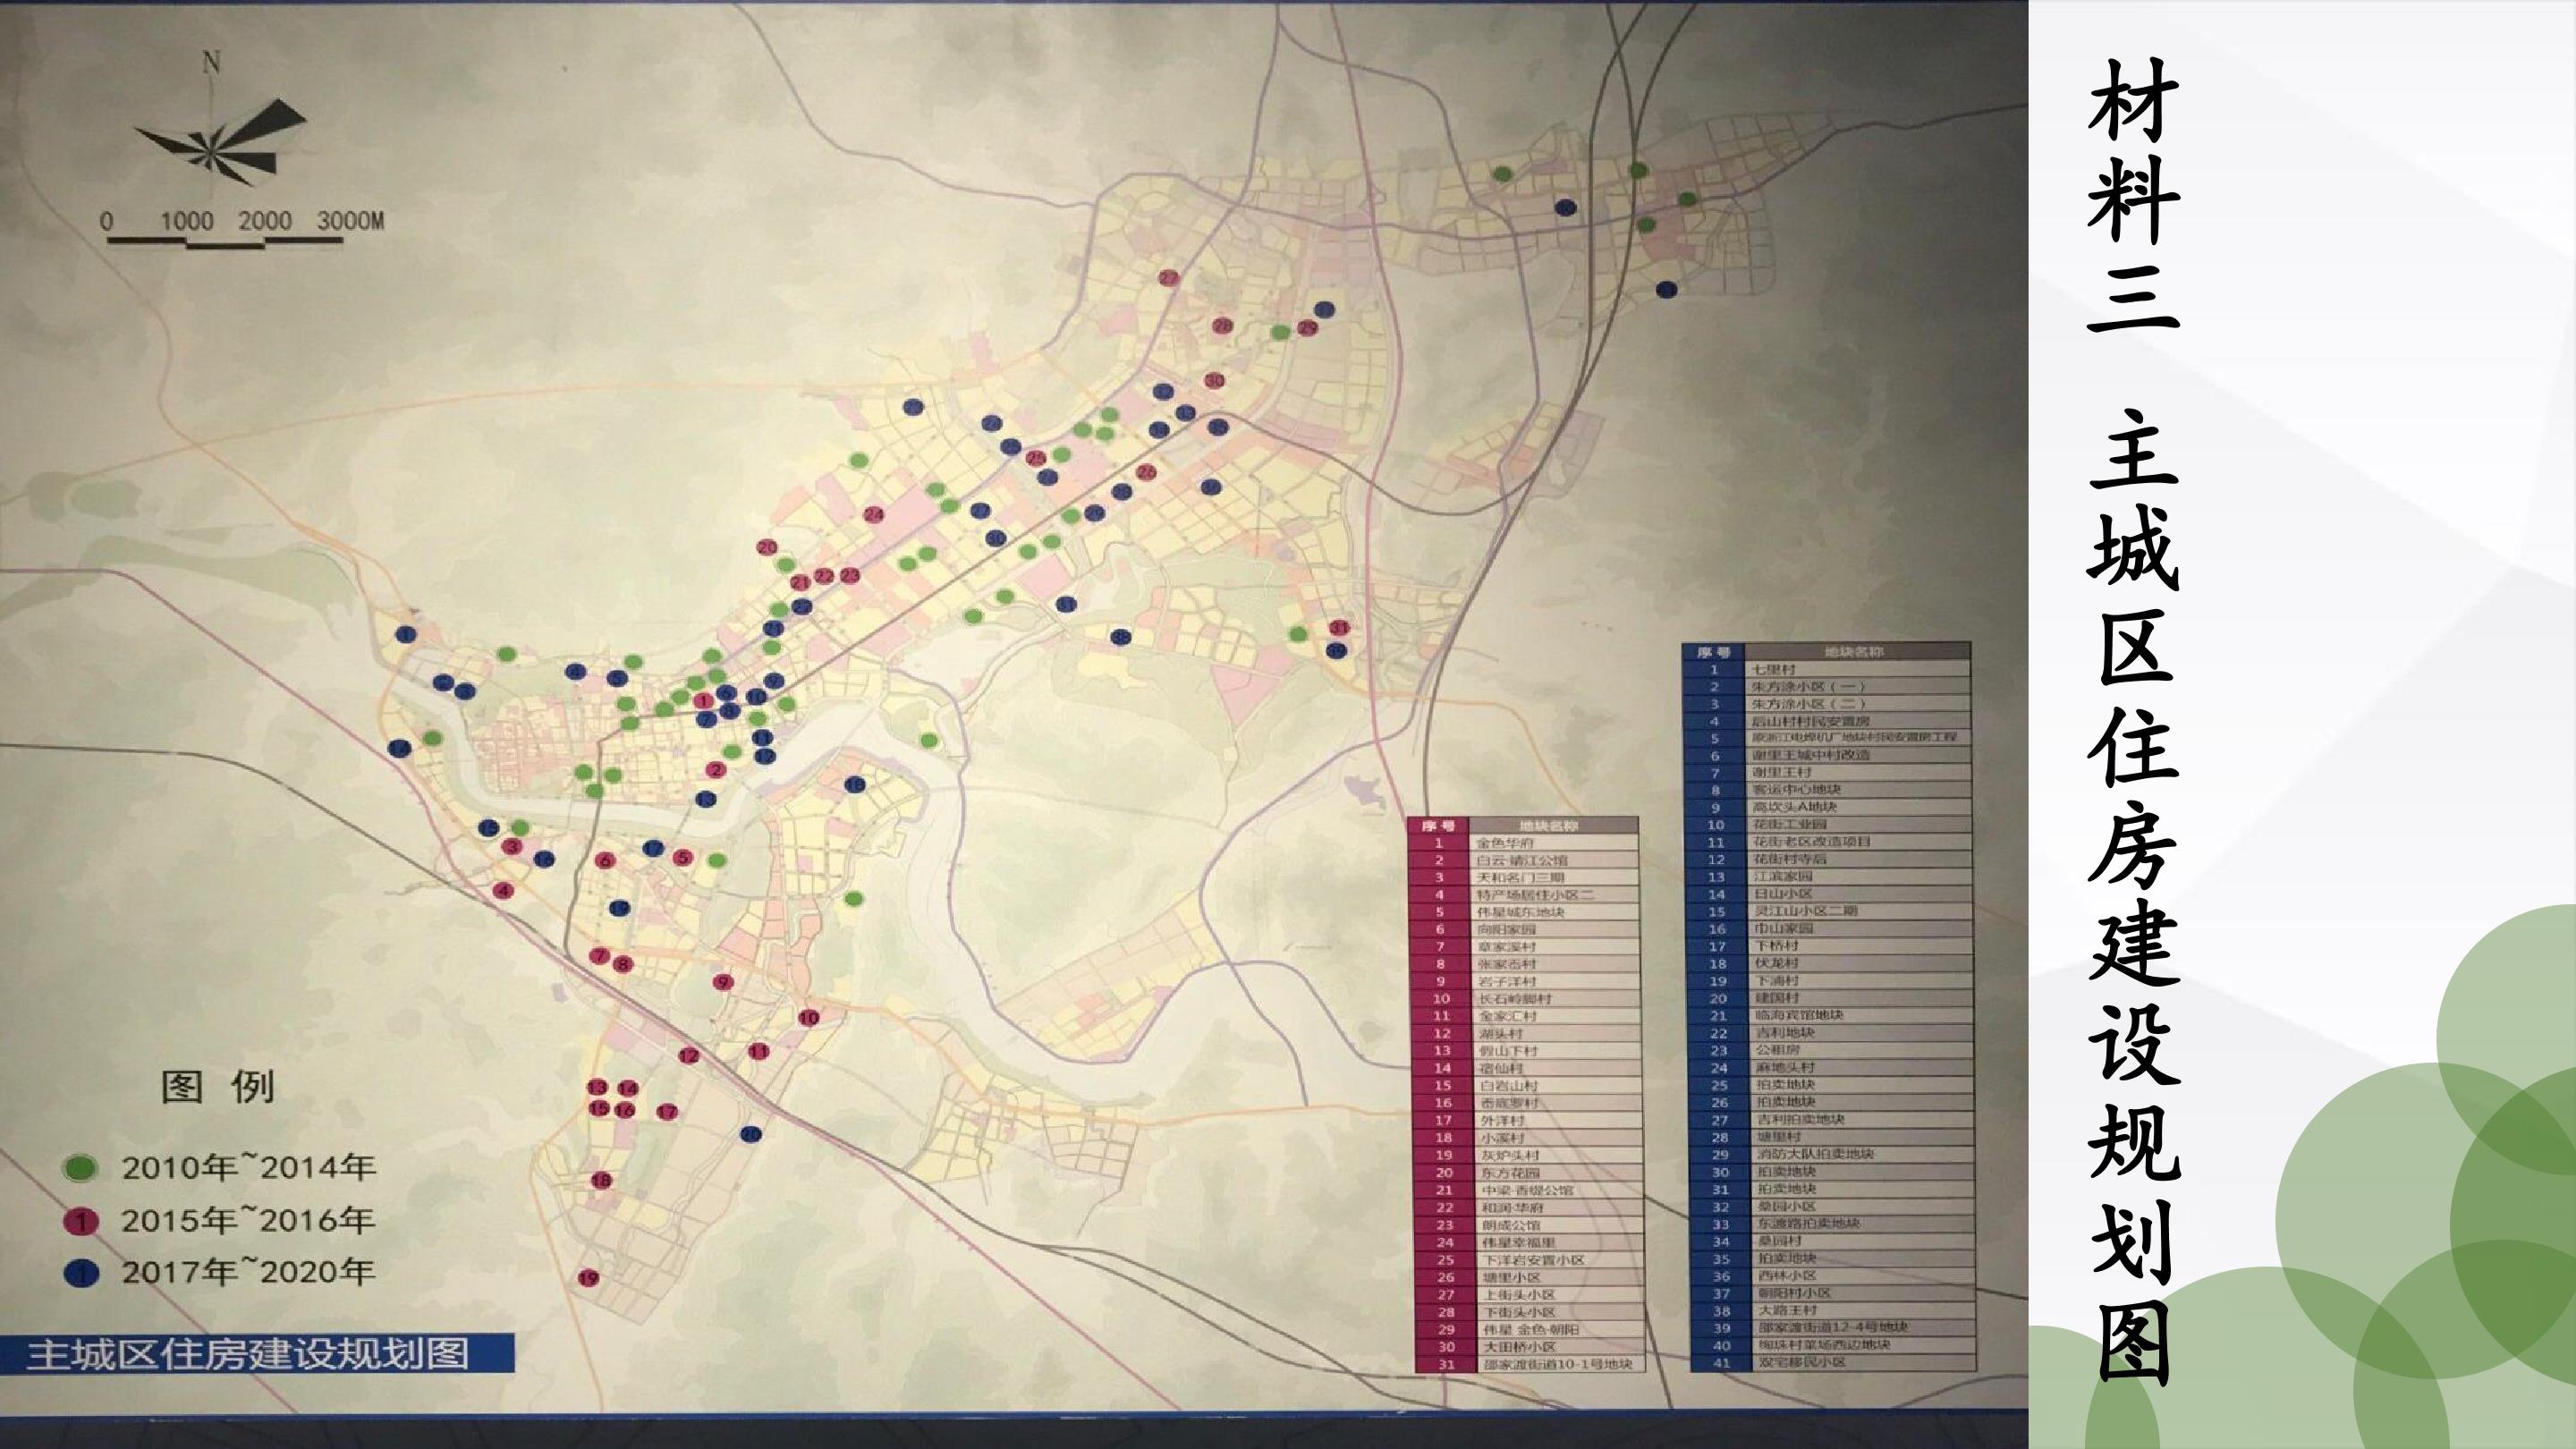
Task: Click red map marker number 17
Action: click(x=667, y=1112)
